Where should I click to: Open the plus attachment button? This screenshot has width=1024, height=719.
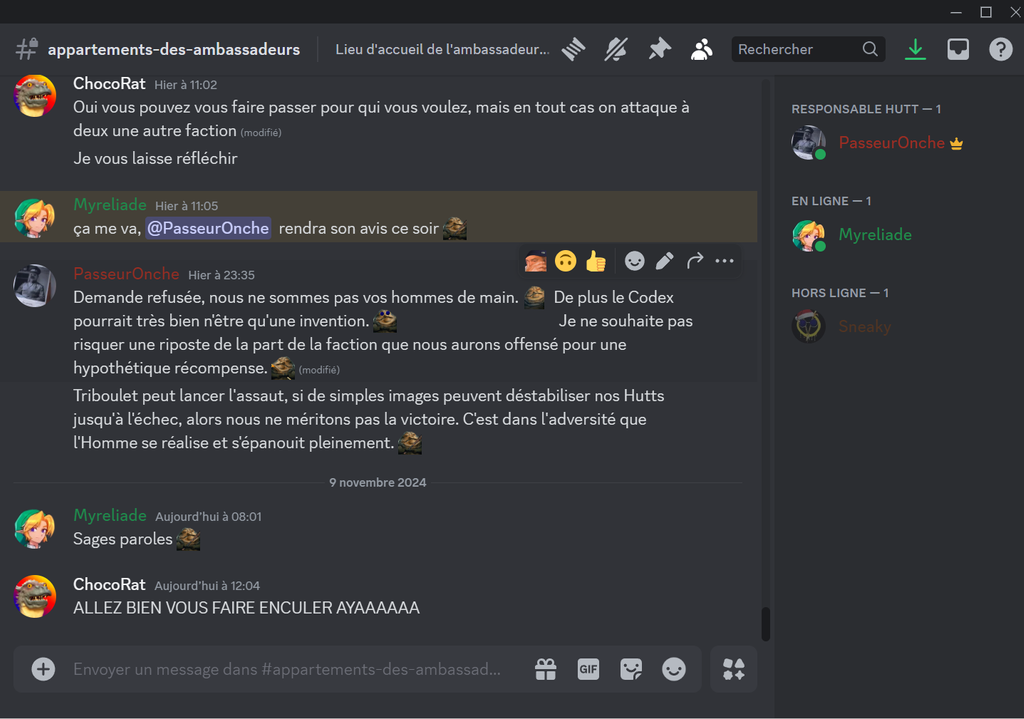pyautogui.click(x=43, y=669)
